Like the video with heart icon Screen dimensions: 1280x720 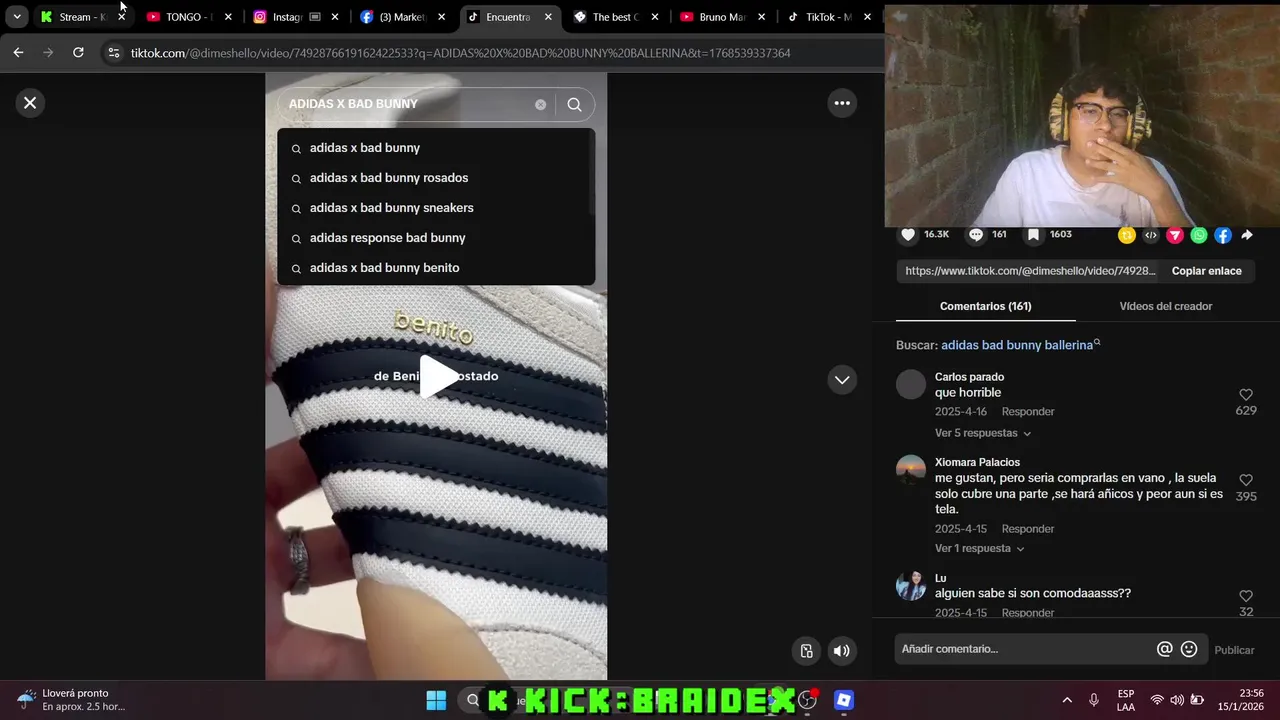(908, 235)
